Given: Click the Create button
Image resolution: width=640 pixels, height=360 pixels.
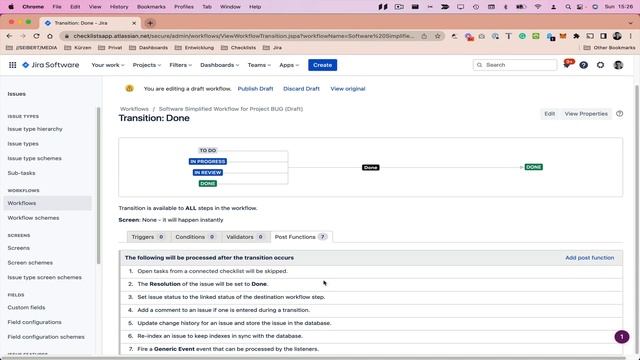Looking at the screenshot, I should pyautogui.click(x=322, y=65).
